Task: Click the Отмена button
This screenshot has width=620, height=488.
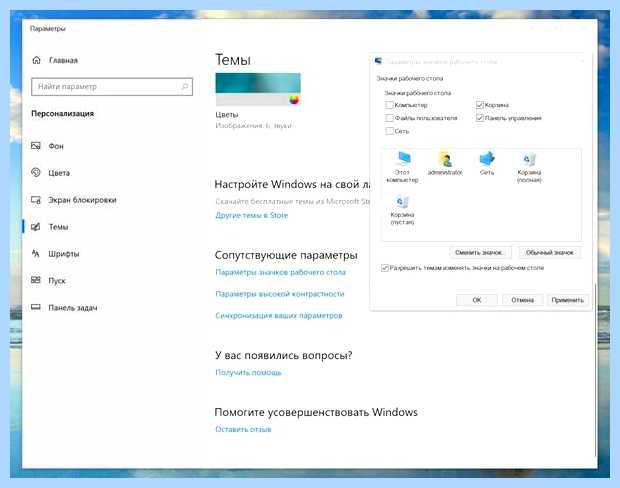Action: (523, 300)
